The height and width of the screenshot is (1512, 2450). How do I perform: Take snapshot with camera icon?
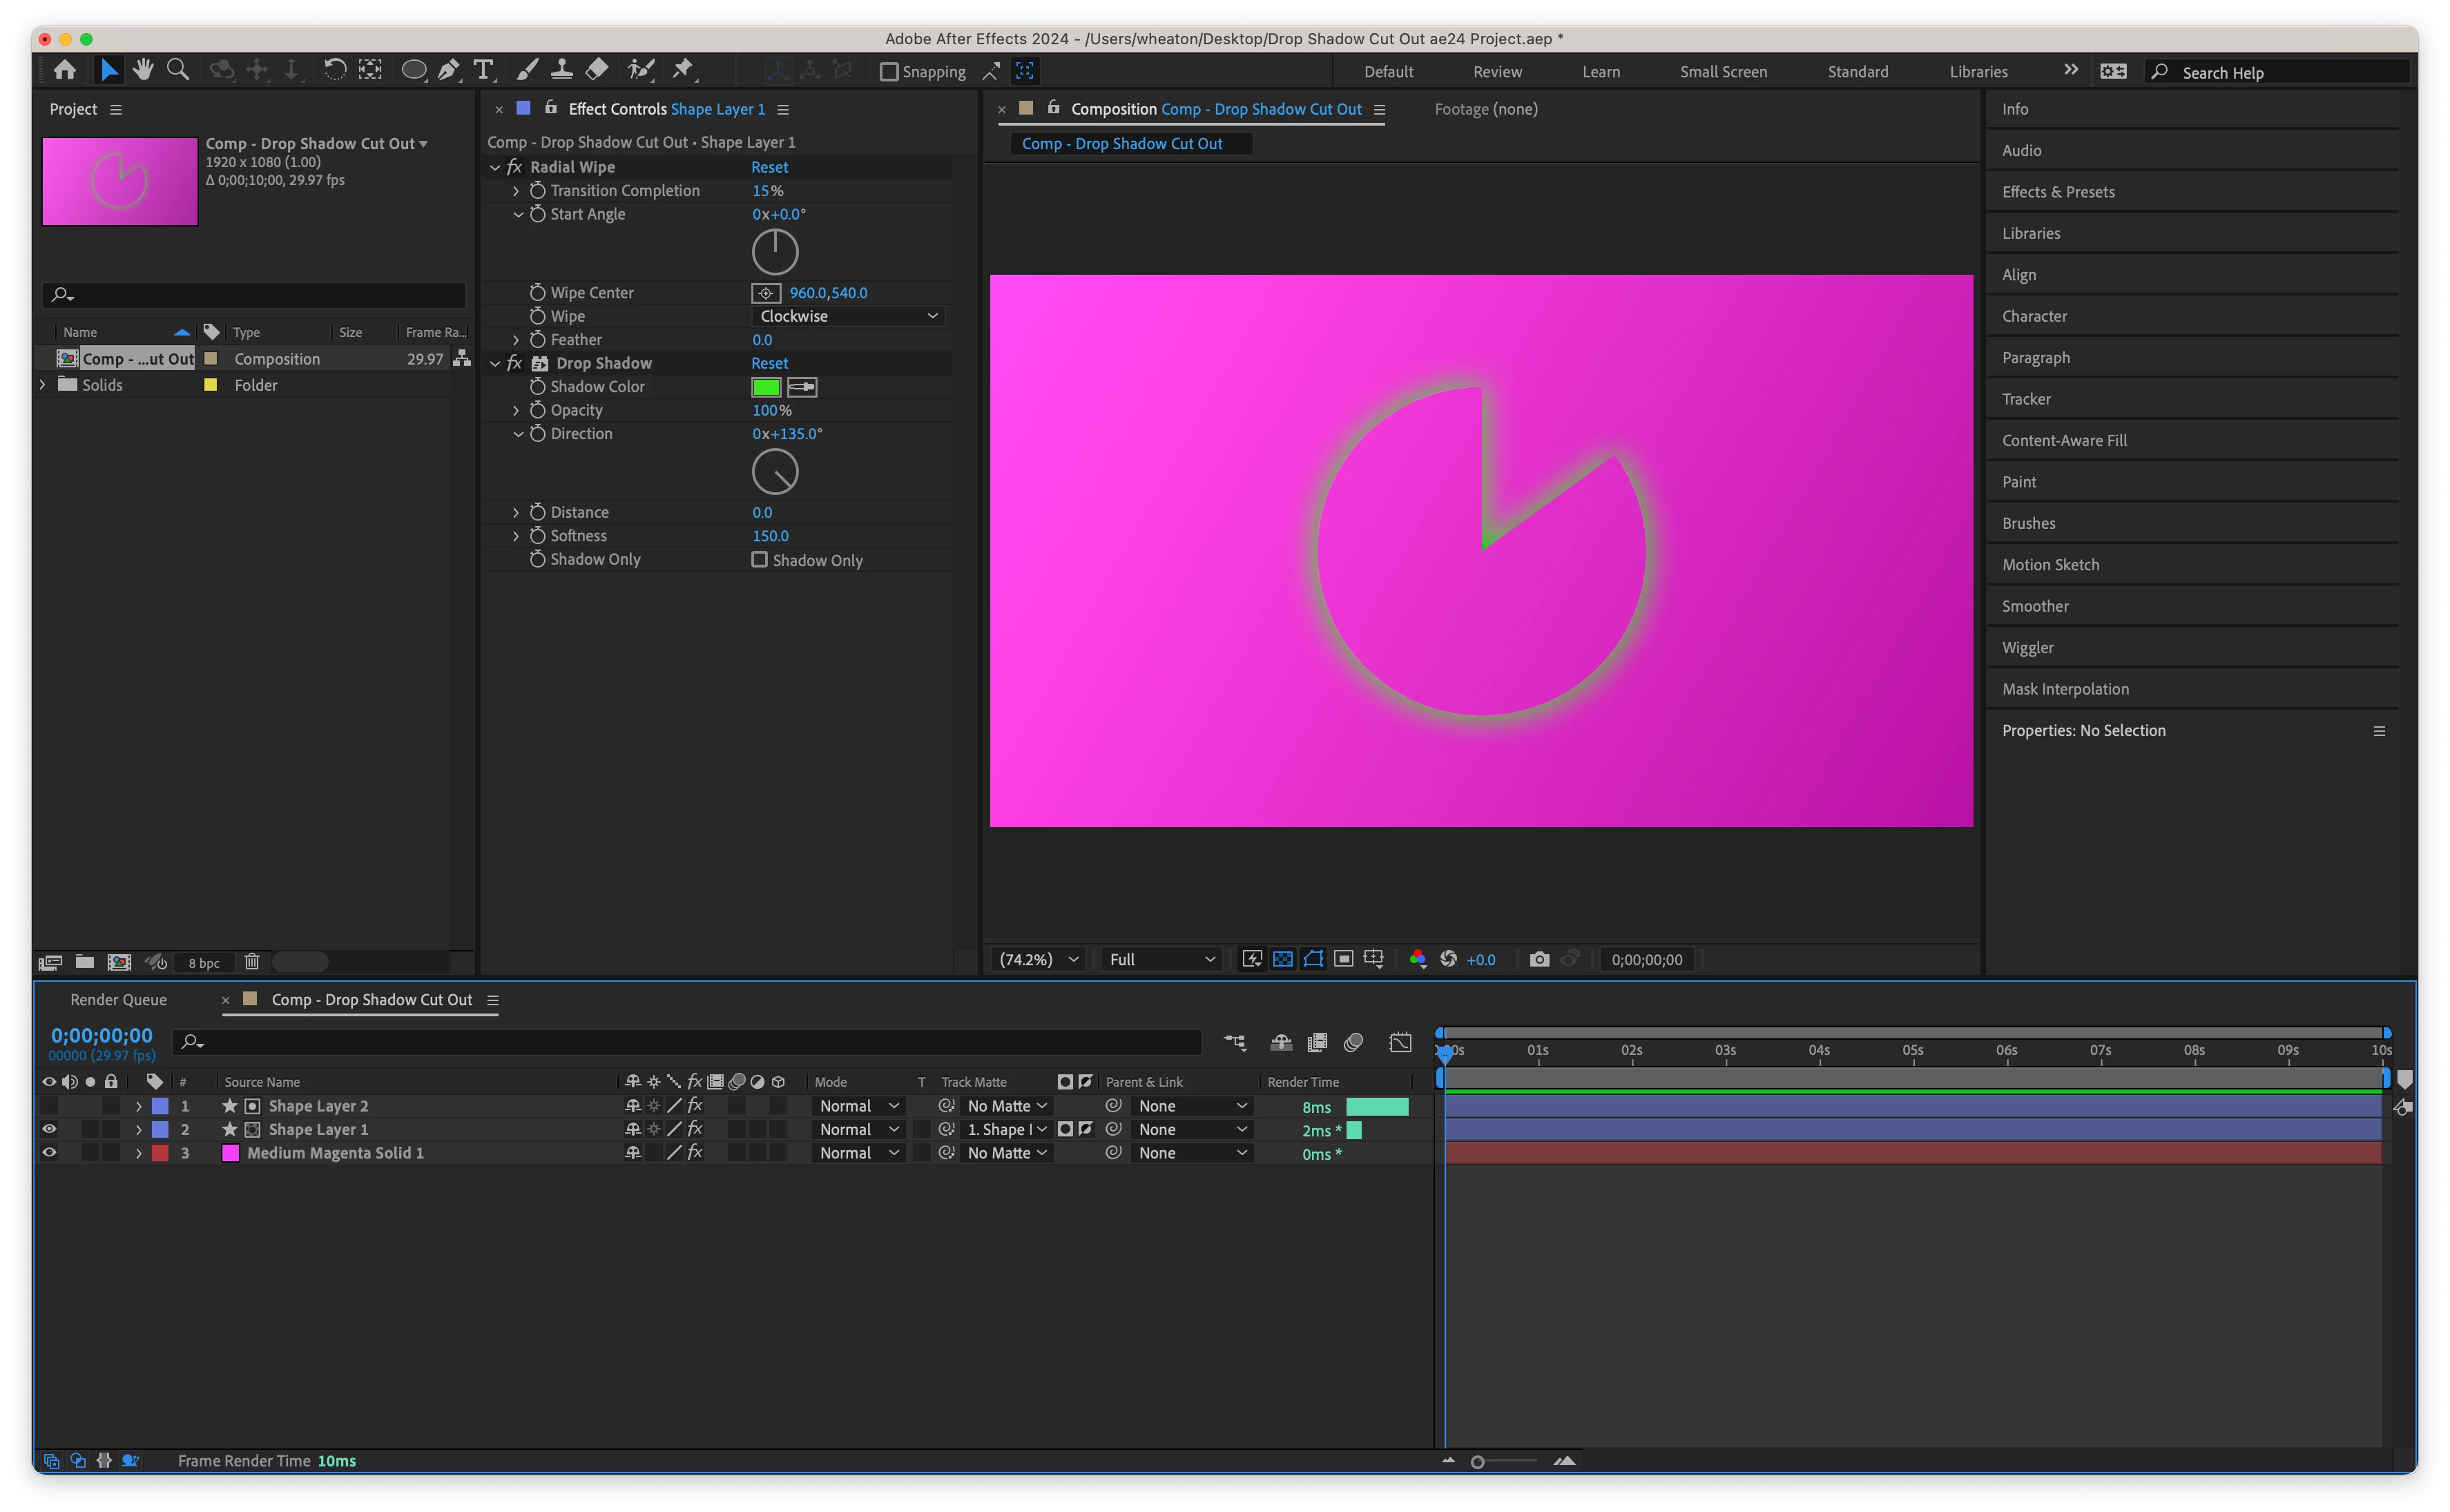point(1539,959)
